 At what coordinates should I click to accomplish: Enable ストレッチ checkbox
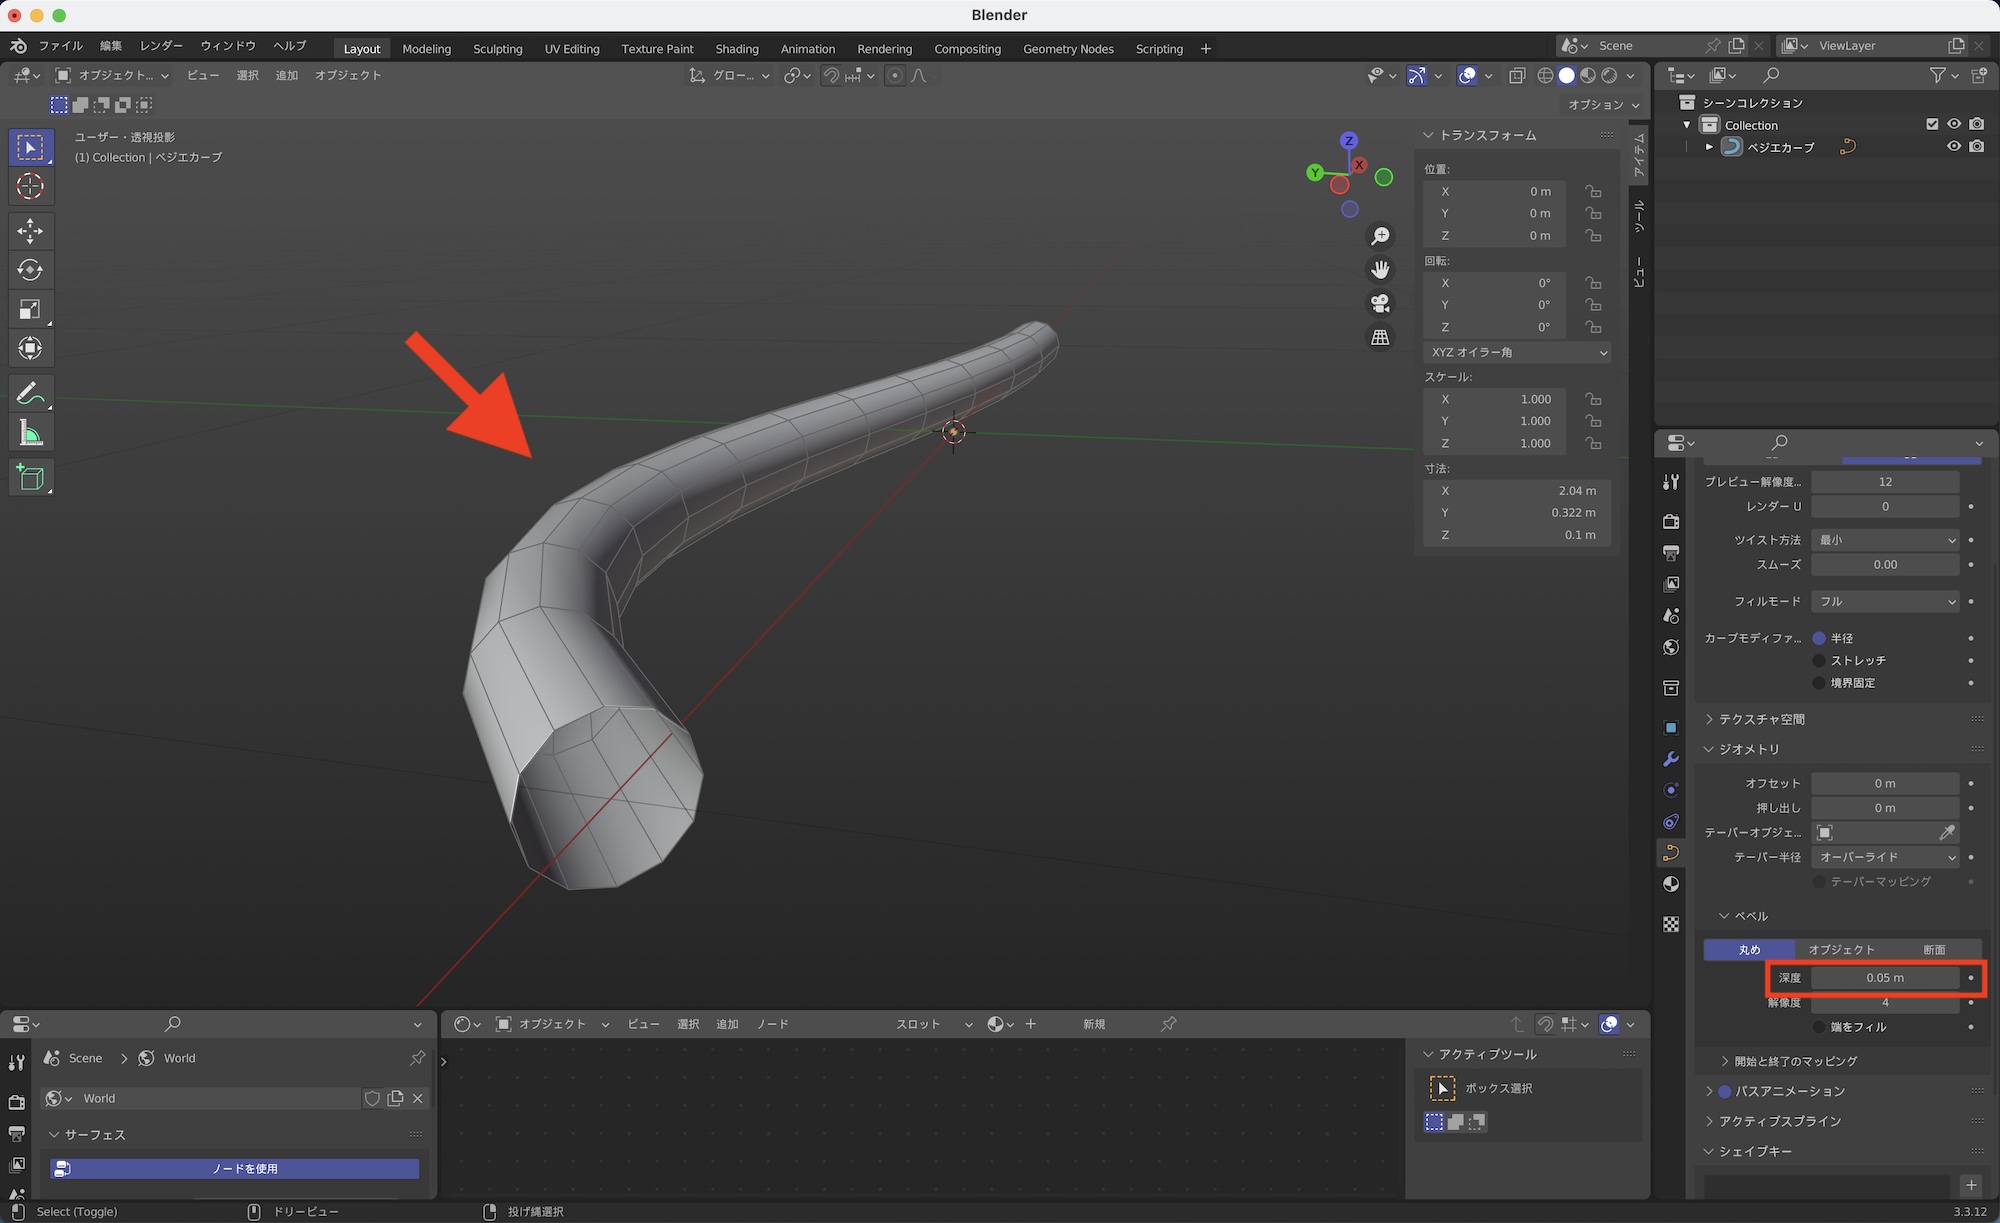[x=1819, y=660]
